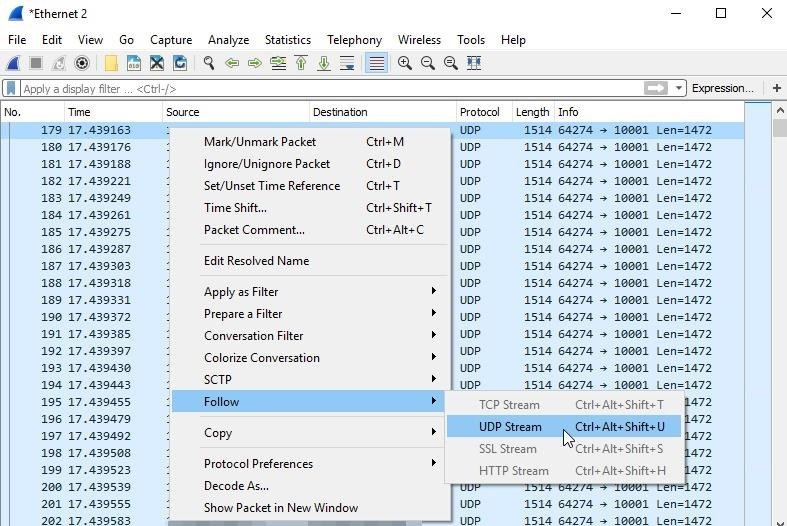
Task: Open the Expression... filter builder
Action: click(x=723, y=88)
